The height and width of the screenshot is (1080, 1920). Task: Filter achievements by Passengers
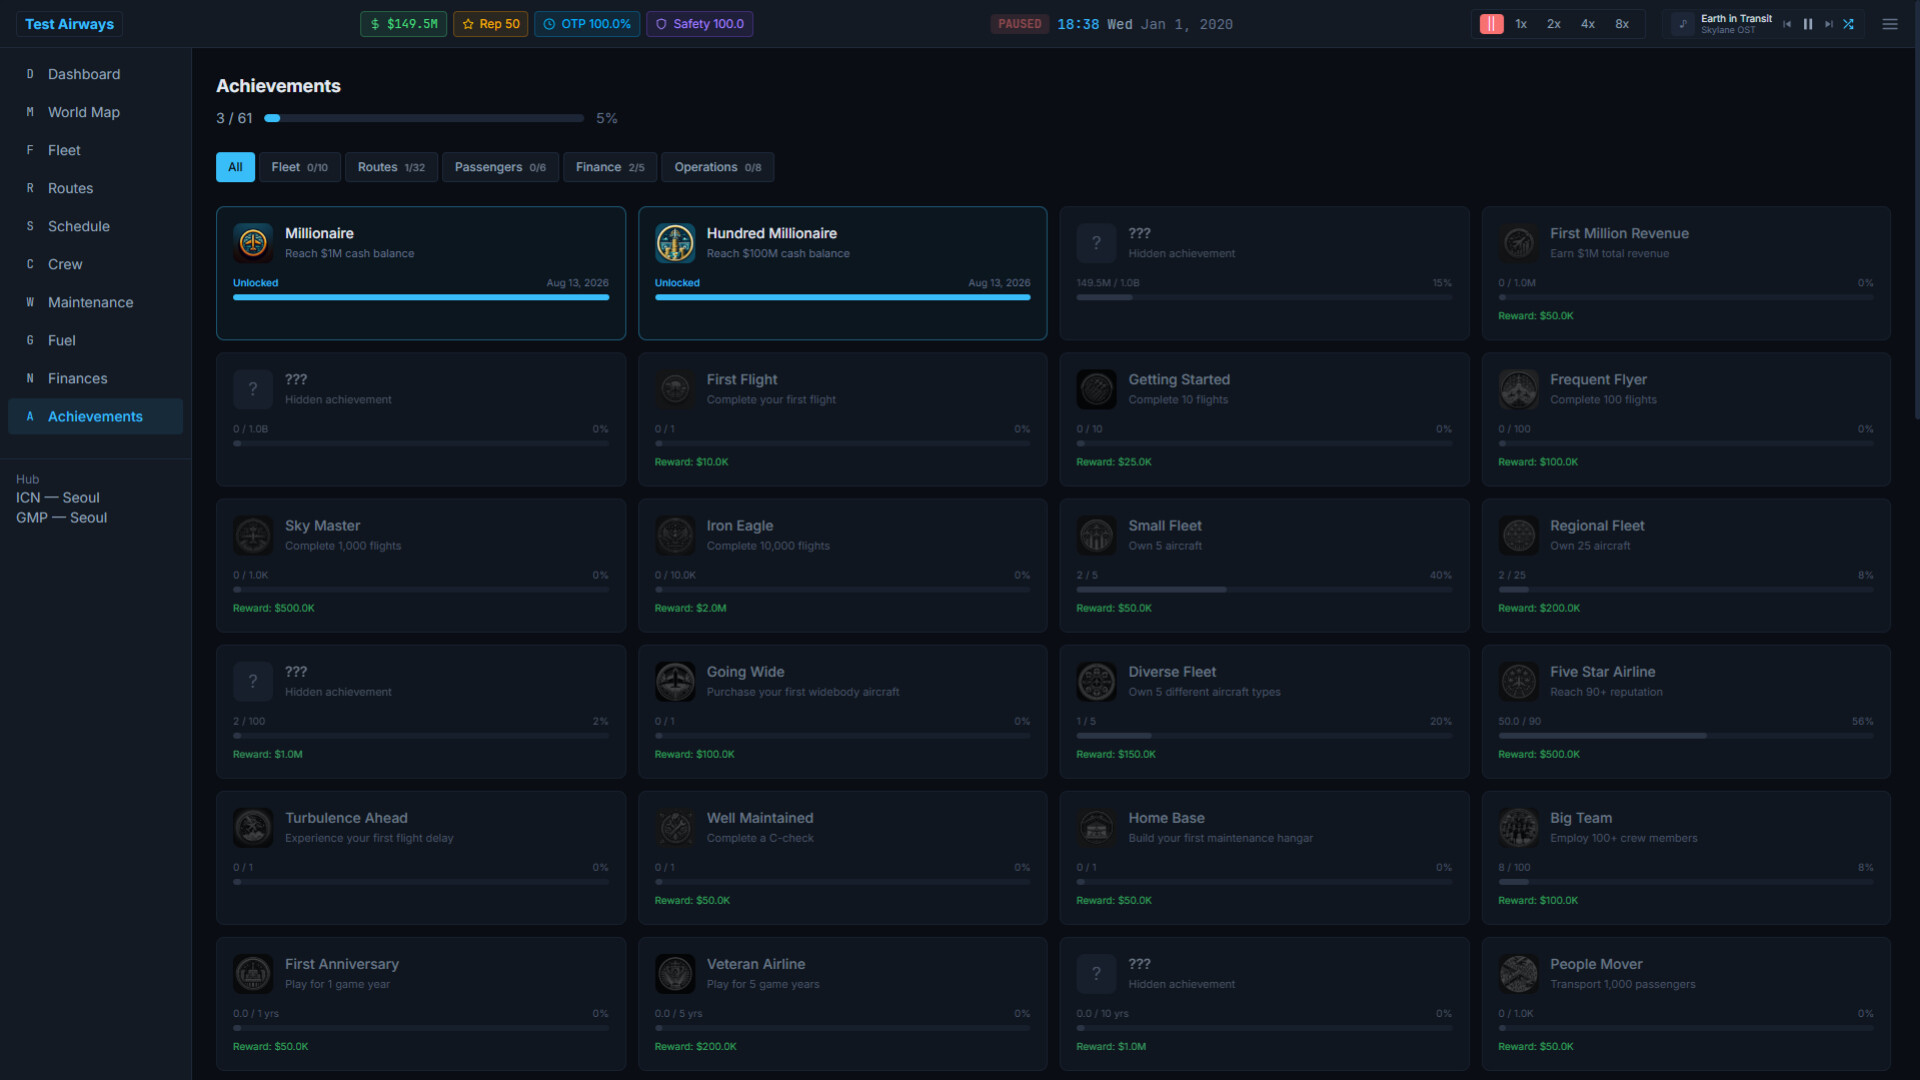click(x=500, y=167)
